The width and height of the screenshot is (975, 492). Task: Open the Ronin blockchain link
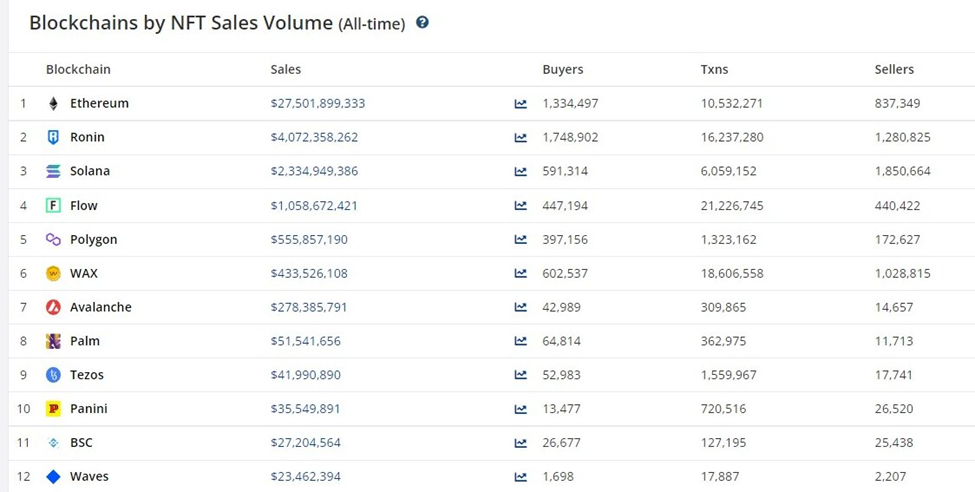point(87,137)
